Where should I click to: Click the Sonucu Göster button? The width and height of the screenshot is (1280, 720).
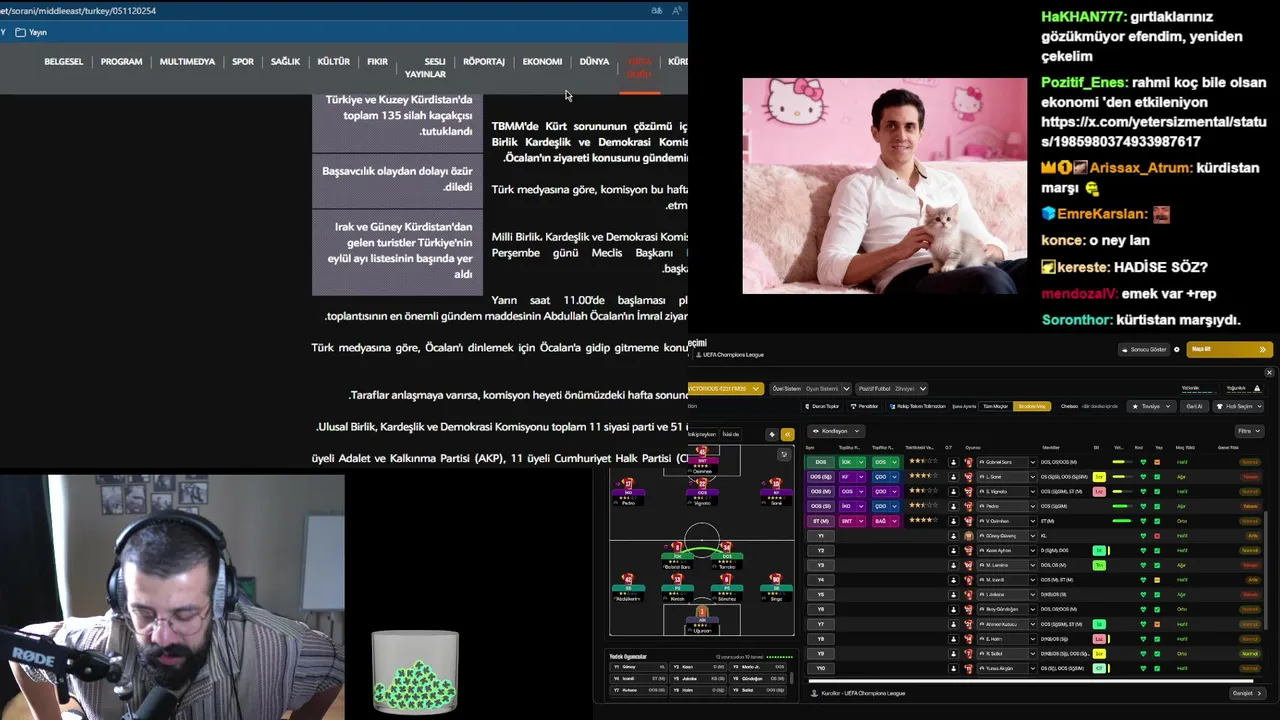(1143, 350)
